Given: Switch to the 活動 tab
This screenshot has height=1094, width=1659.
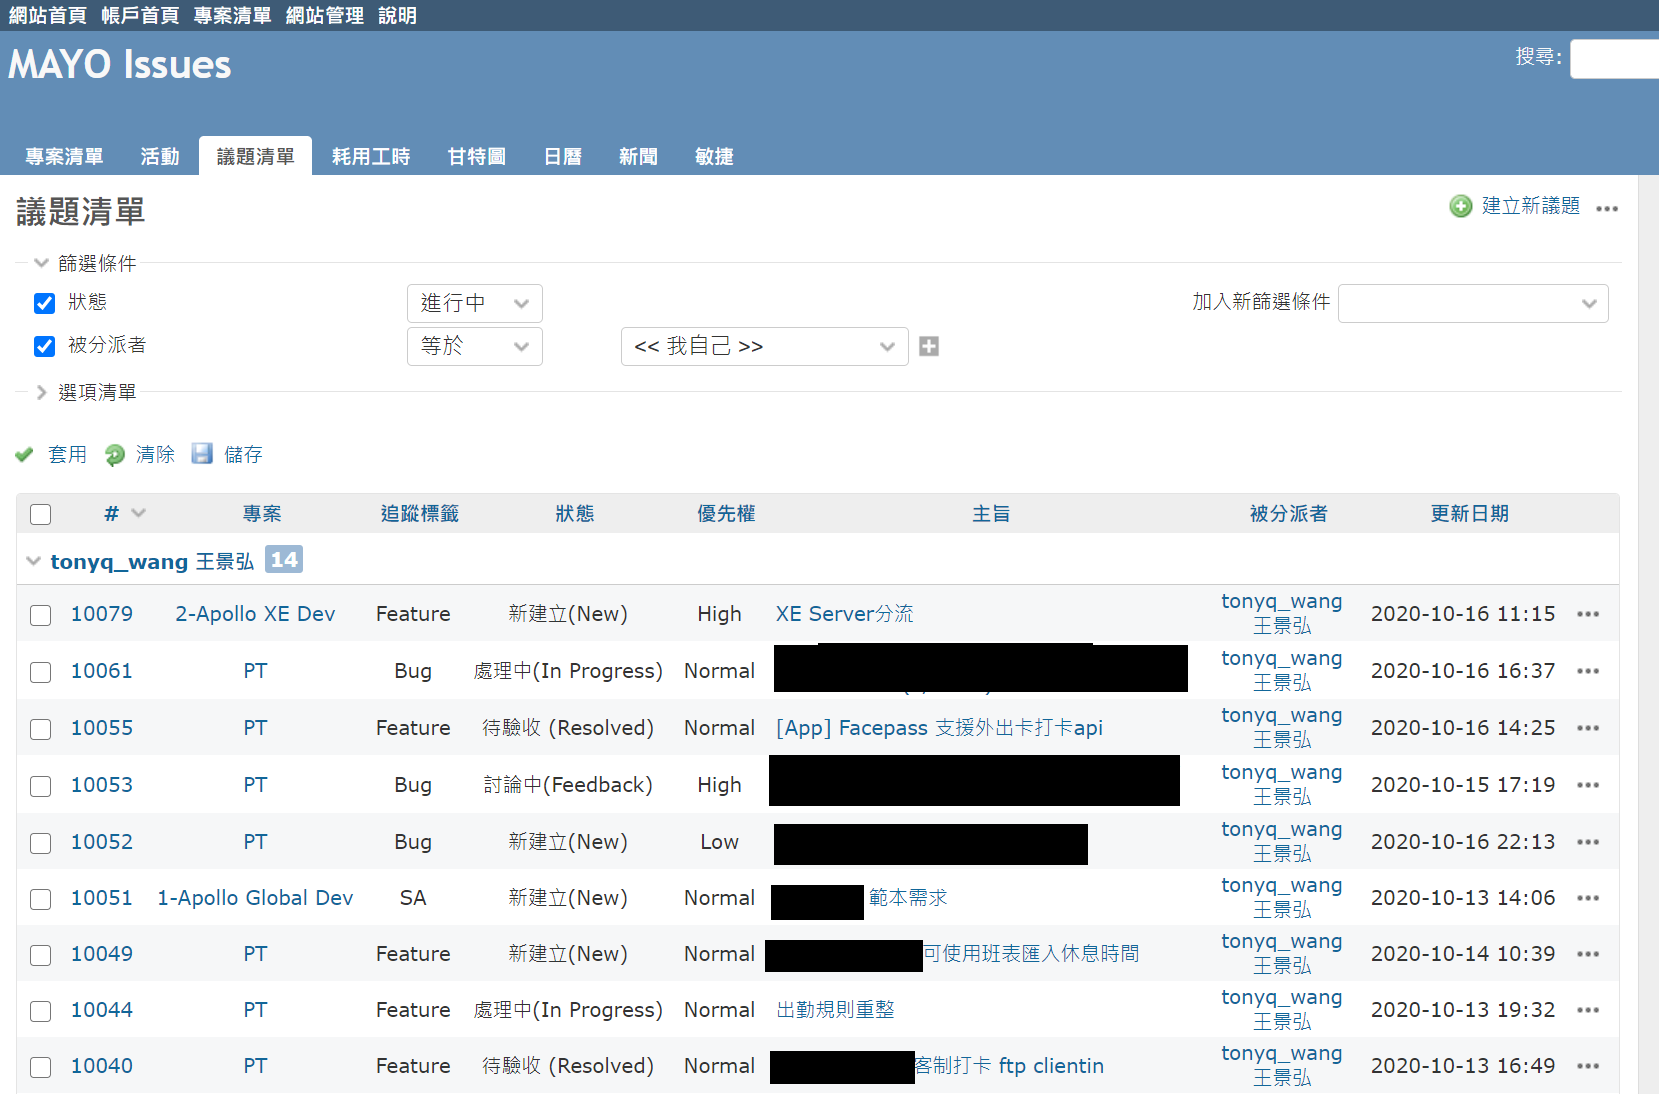Looking at the screenshot, I should [160, 156].
